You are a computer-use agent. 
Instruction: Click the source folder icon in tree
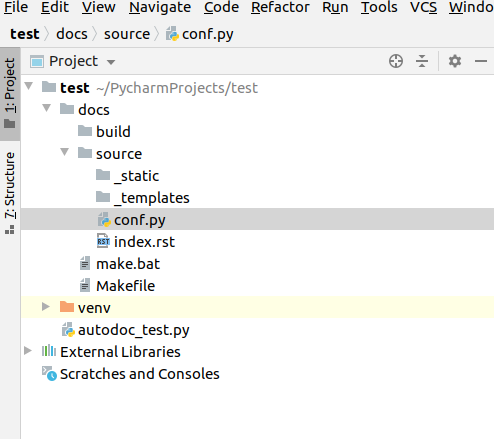tap(85, 153)
